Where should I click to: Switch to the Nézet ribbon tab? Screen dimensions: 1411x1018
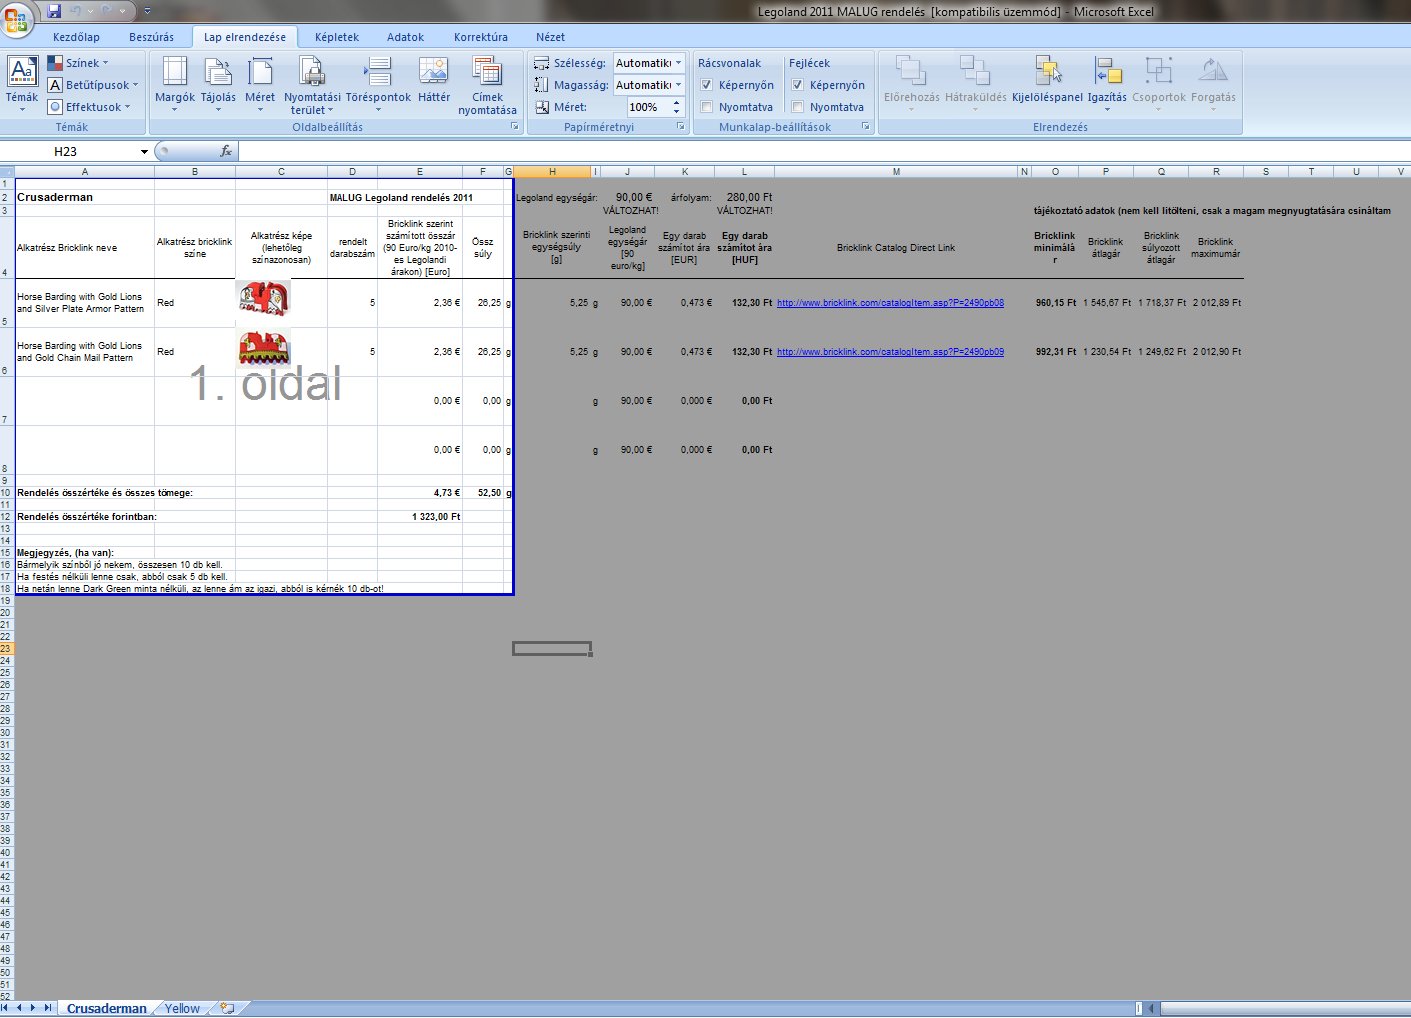[x=550, y=37]
